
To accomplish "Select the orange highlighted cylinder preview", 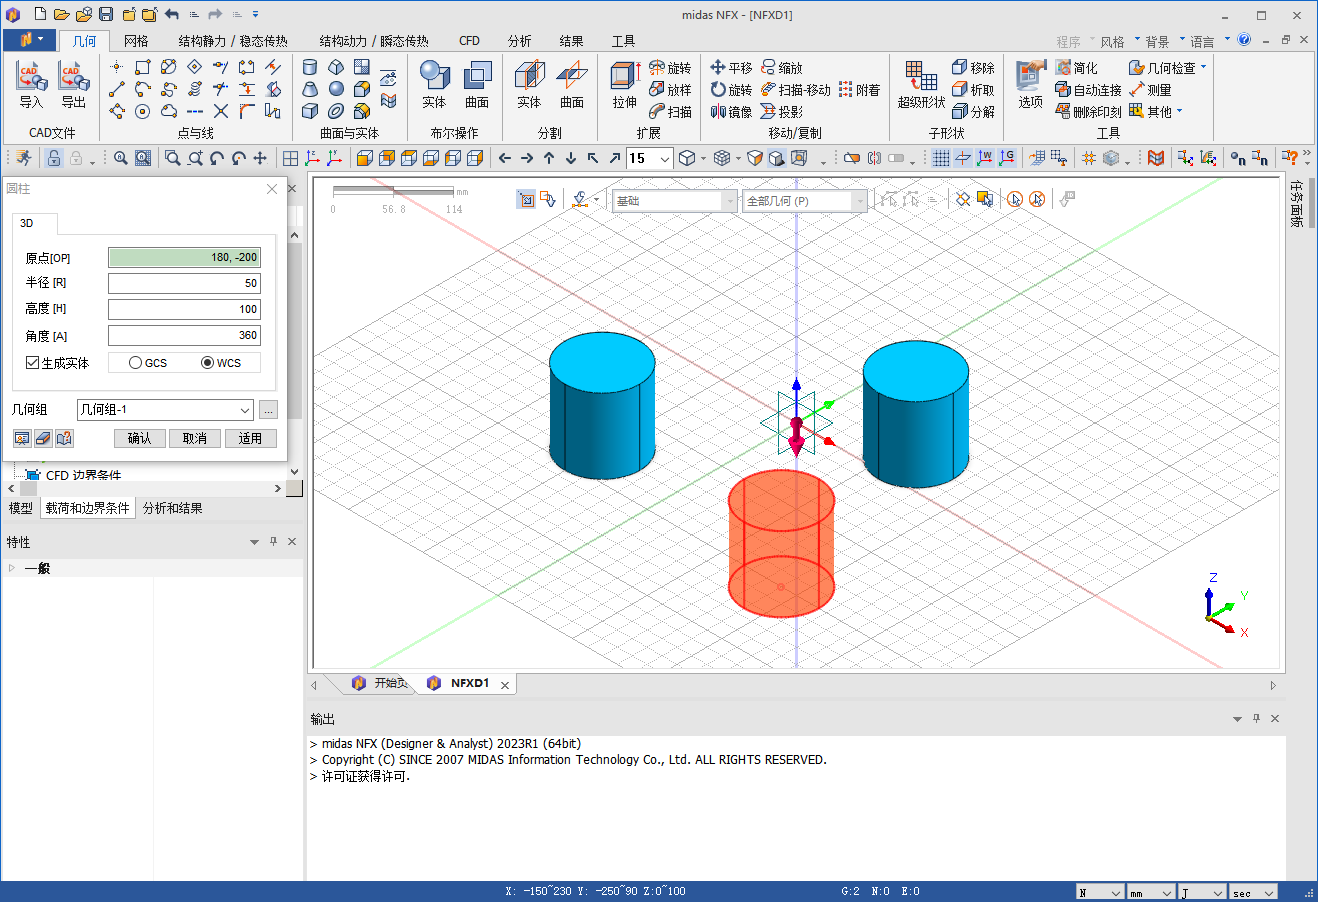I will [781, 543].
